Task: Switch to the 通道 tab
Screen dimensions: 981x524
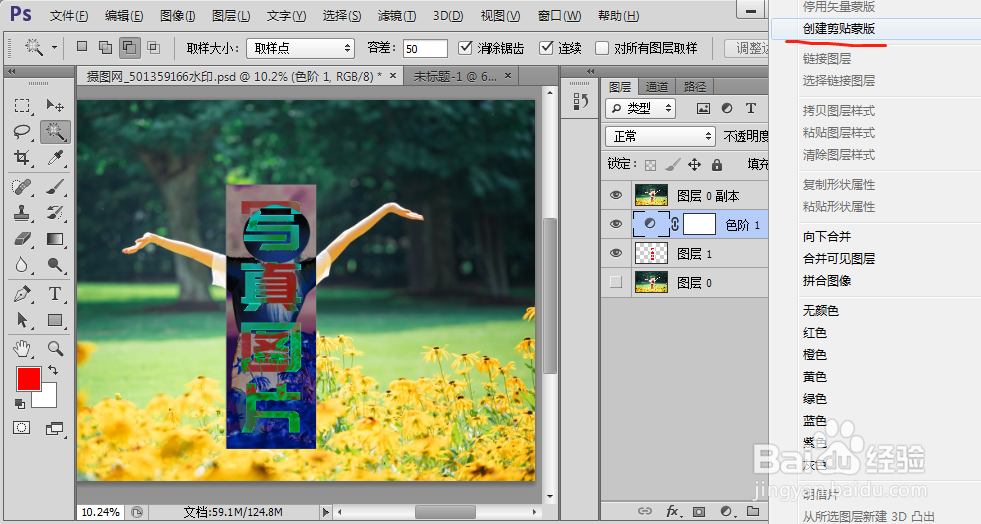Action: coord(657,87)
